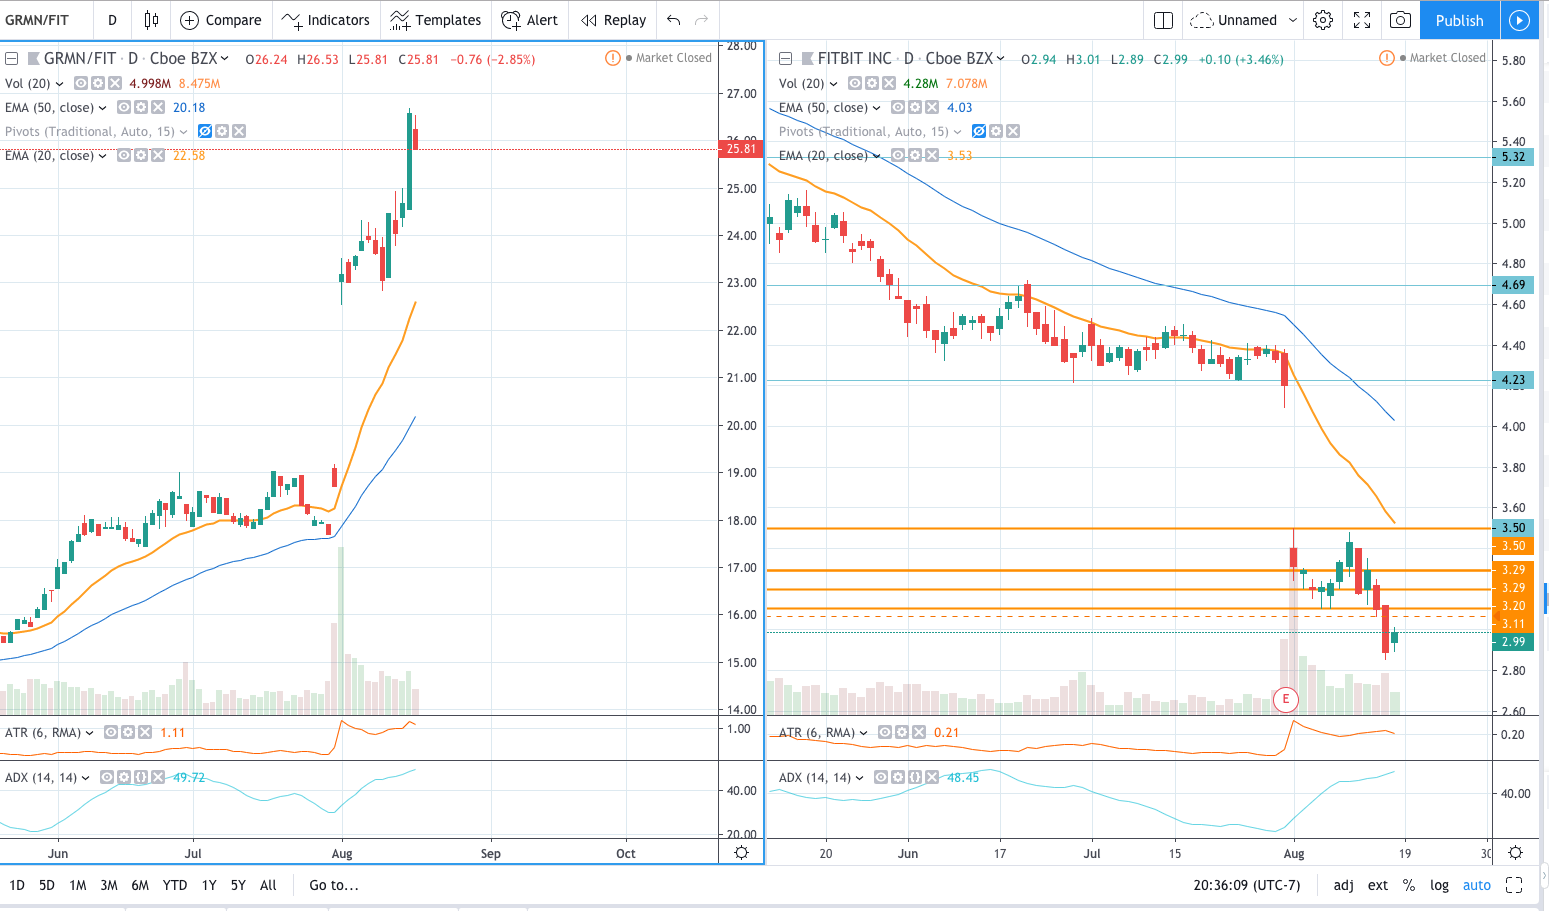The height and width of the screenshot is (911, 1549).
Task: Open the candlestick chart style selector
Action: (x=151, y=20)
